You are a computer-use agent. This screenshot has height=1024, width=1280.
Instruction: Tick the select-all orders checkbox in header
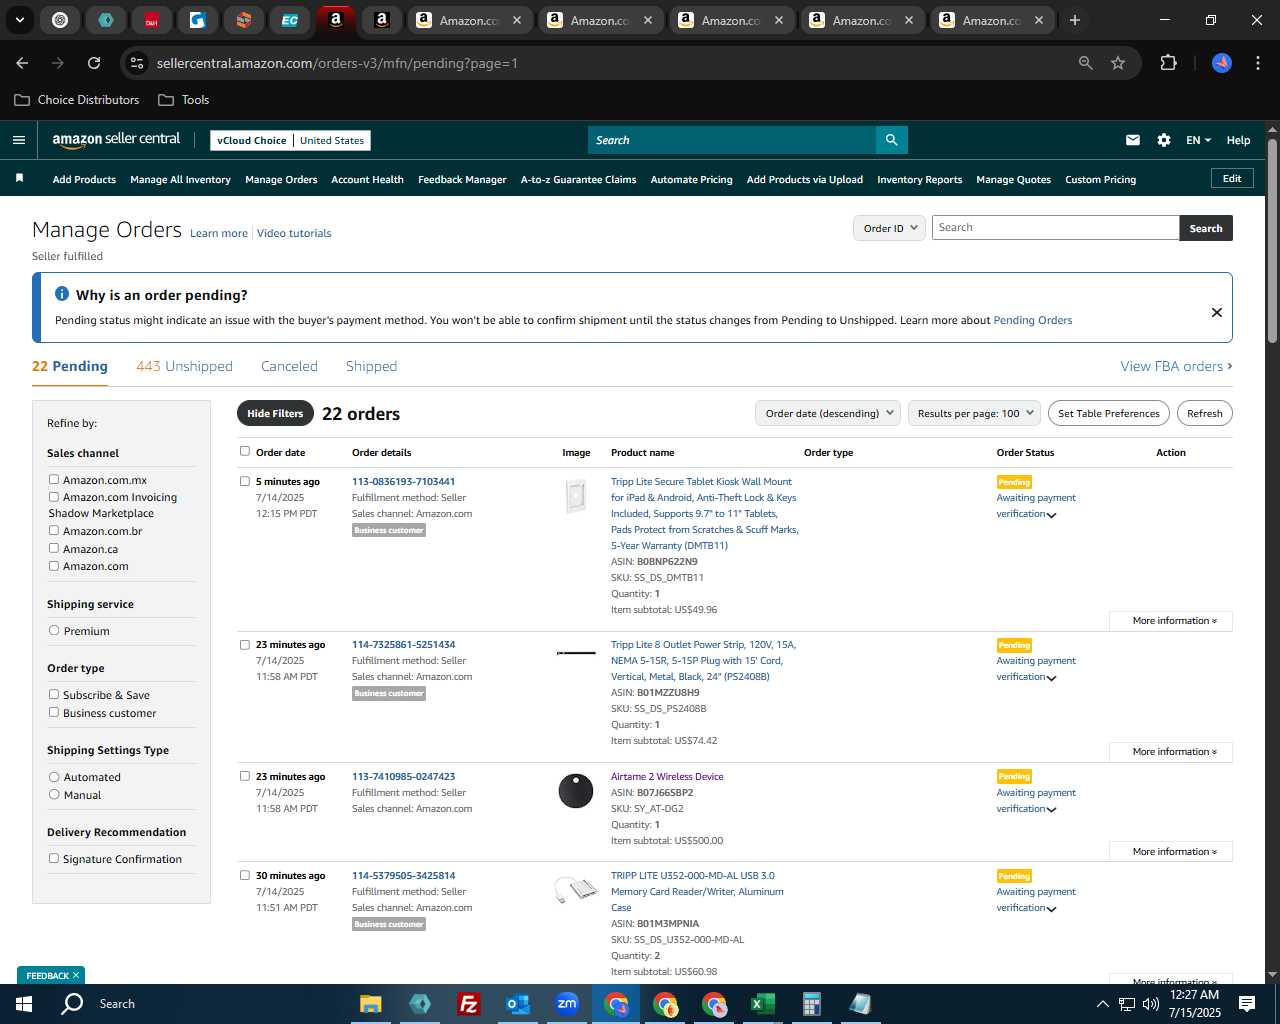click(x=245, y=451)
